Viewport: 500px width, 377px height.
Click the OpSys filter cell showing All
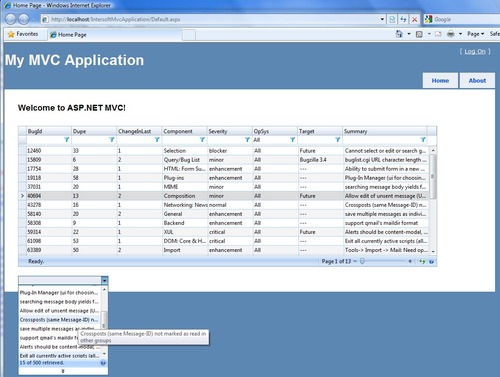pos(271,140)
